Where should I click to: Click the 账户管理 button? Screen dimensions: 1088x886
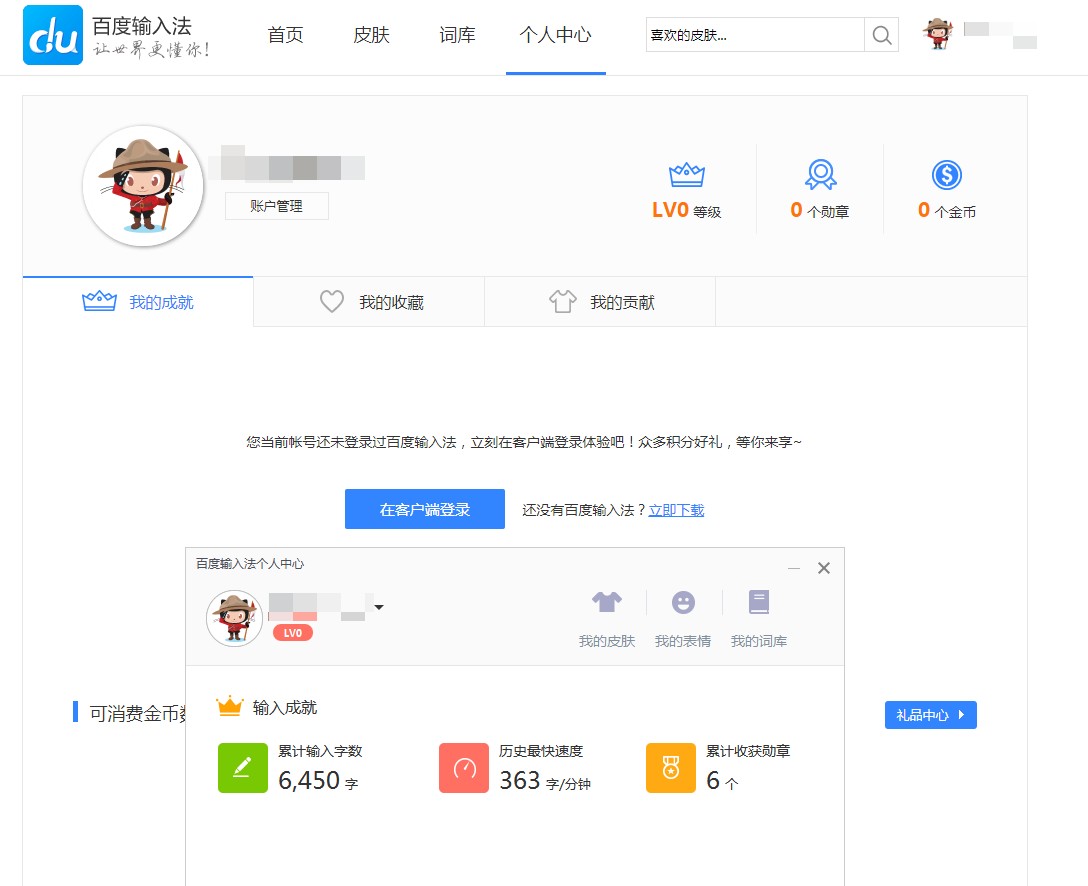click(277, 206)
